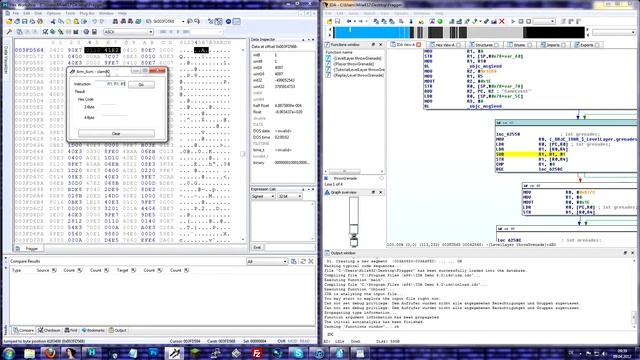Click the small box on Hex View-A tab

[x=458, y=45]
